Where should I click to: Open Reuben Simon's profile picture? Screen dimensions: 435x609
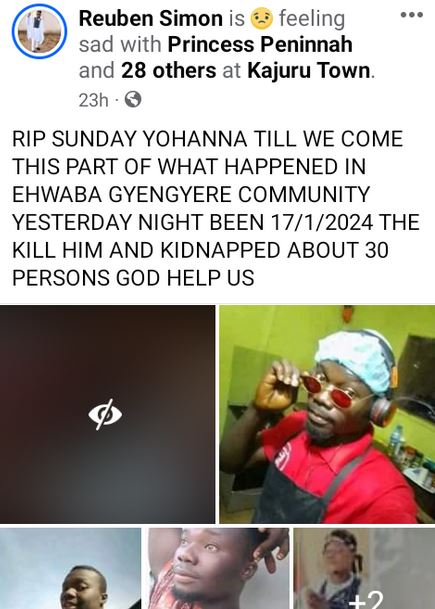coord(39,31)
